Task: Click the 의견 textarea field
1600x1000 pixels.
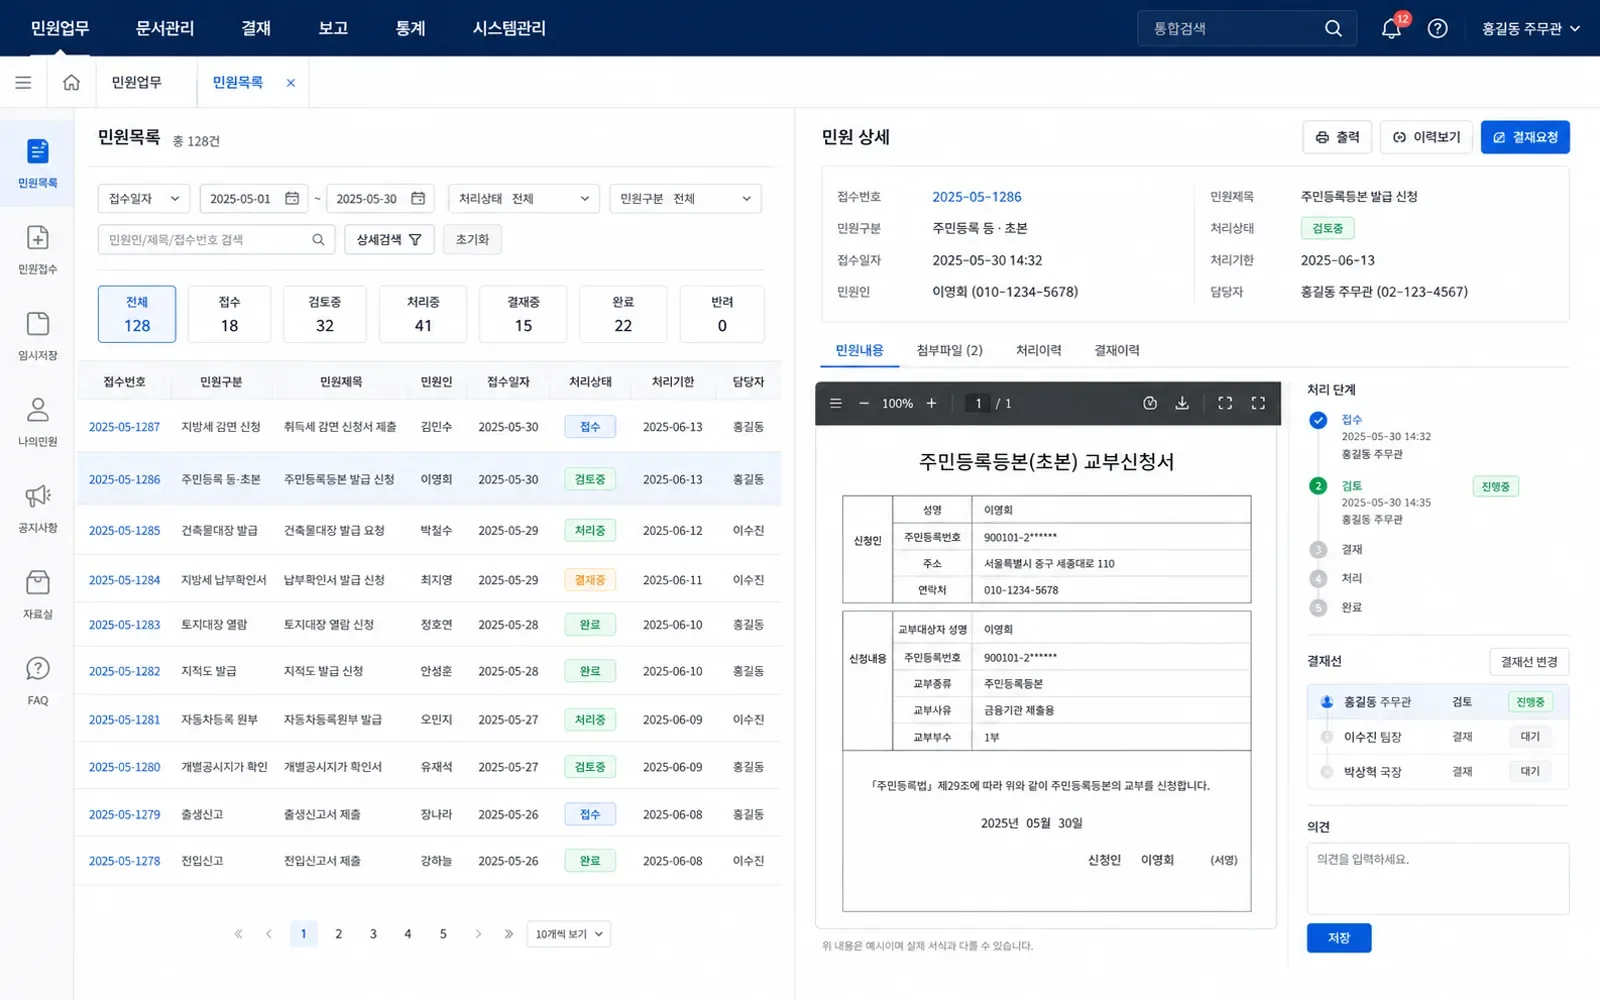Action: tap(1437, 878)
